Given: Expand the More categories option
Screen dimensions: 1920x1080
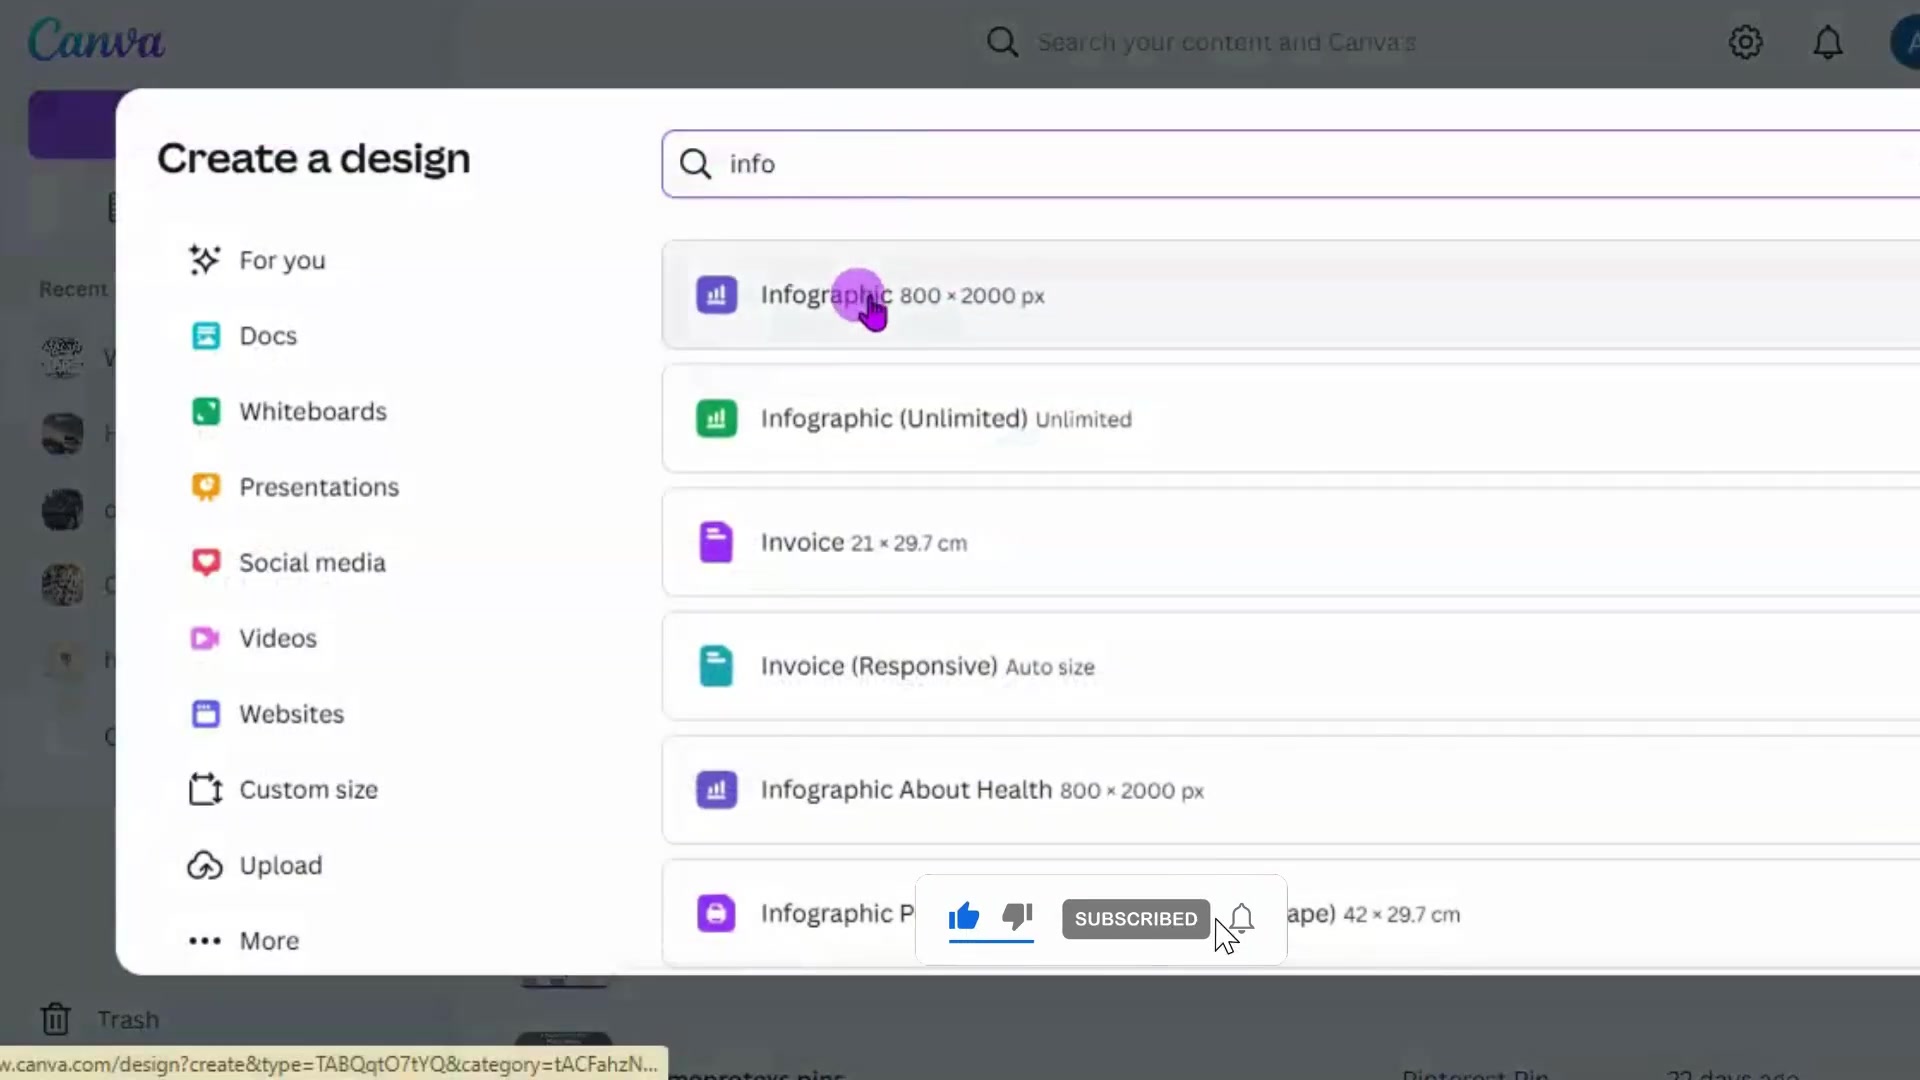Looking at the screenshot, I should coord(269,941).
